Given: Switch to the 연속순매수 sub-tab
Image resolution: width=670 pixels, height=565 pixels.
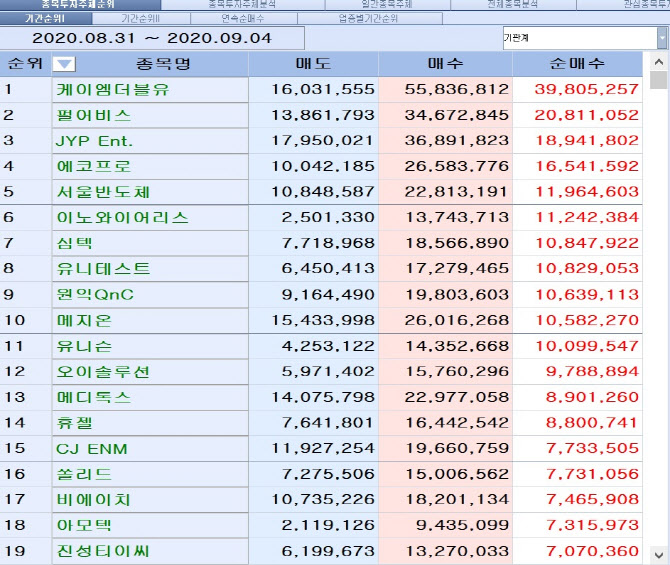Looking at the screenshot, I should tap(244, 18).
